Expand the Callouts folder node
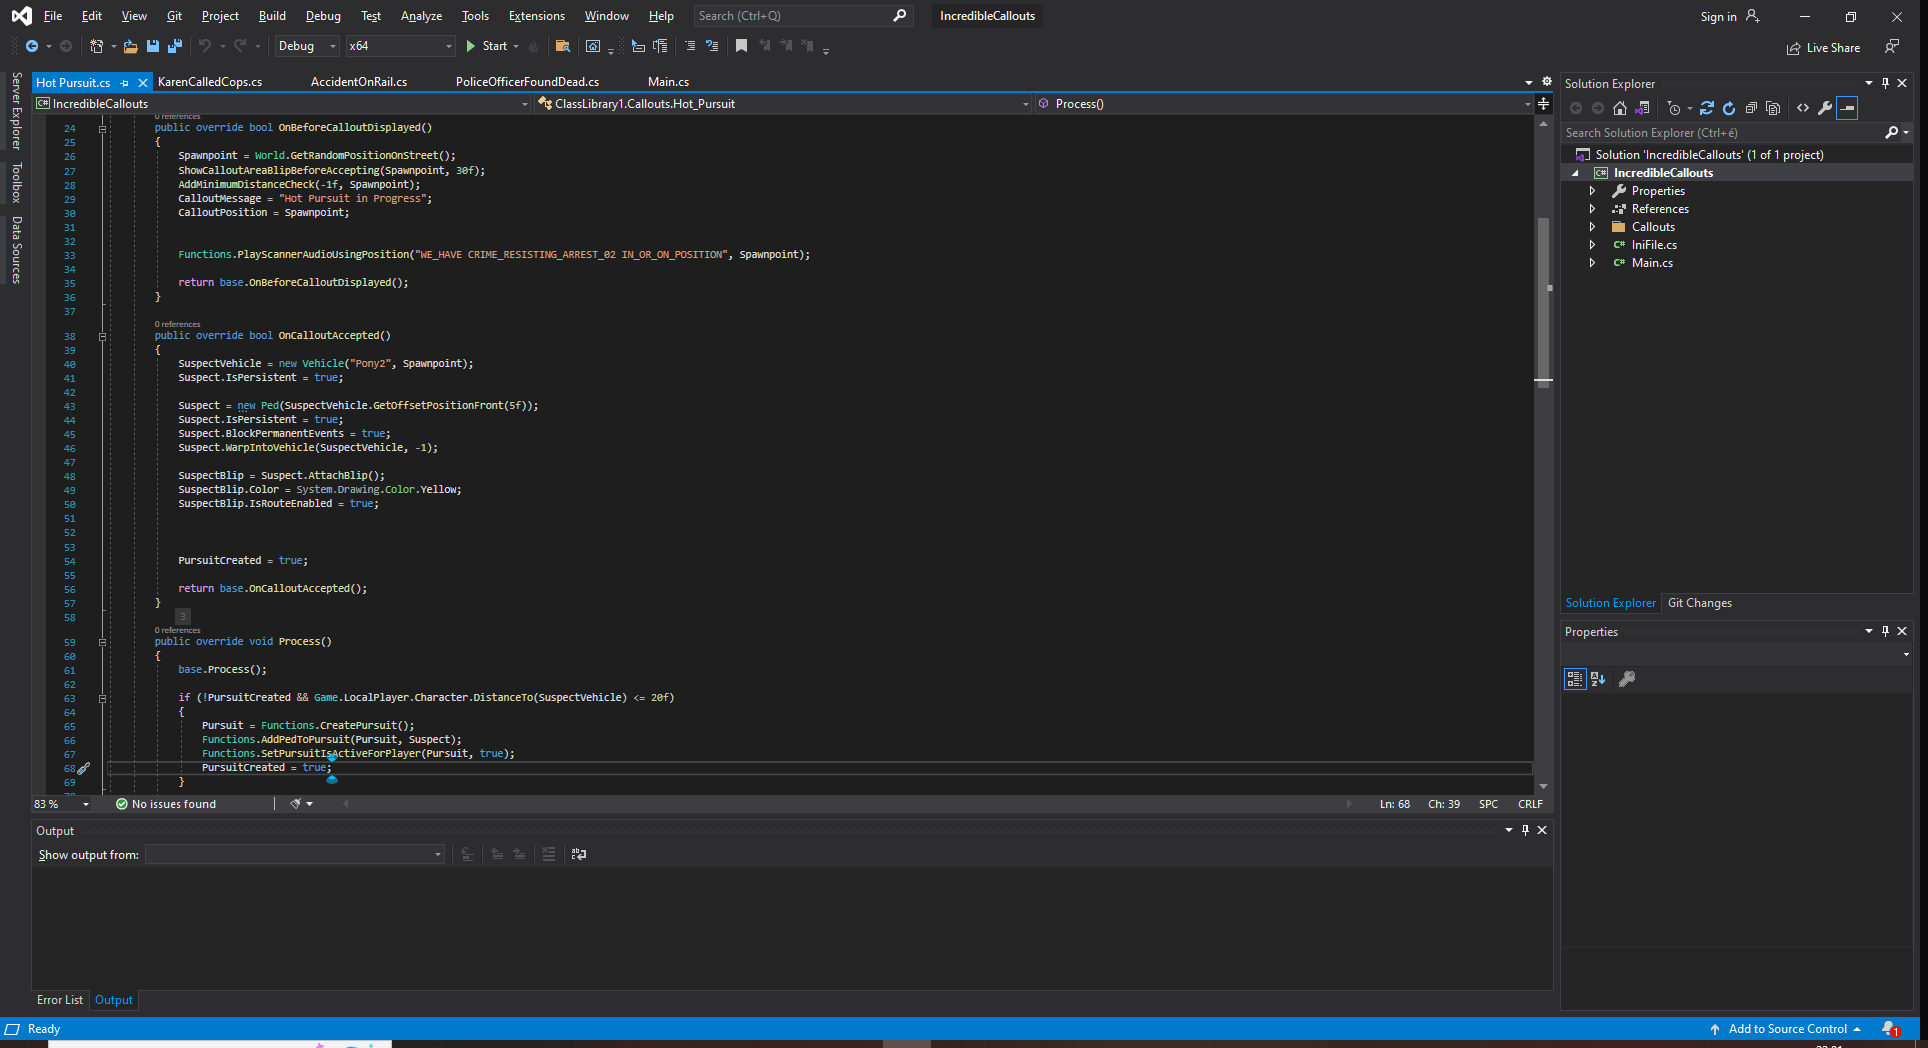This screenshot has height=1048, width=1928. (x=1592, y=227)
